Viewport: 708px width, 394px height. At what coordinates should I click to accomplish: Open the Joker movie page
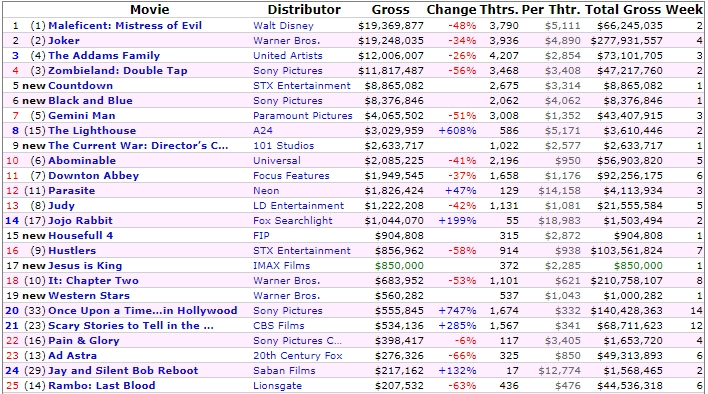pyautogui.click(x=64, y=41)
